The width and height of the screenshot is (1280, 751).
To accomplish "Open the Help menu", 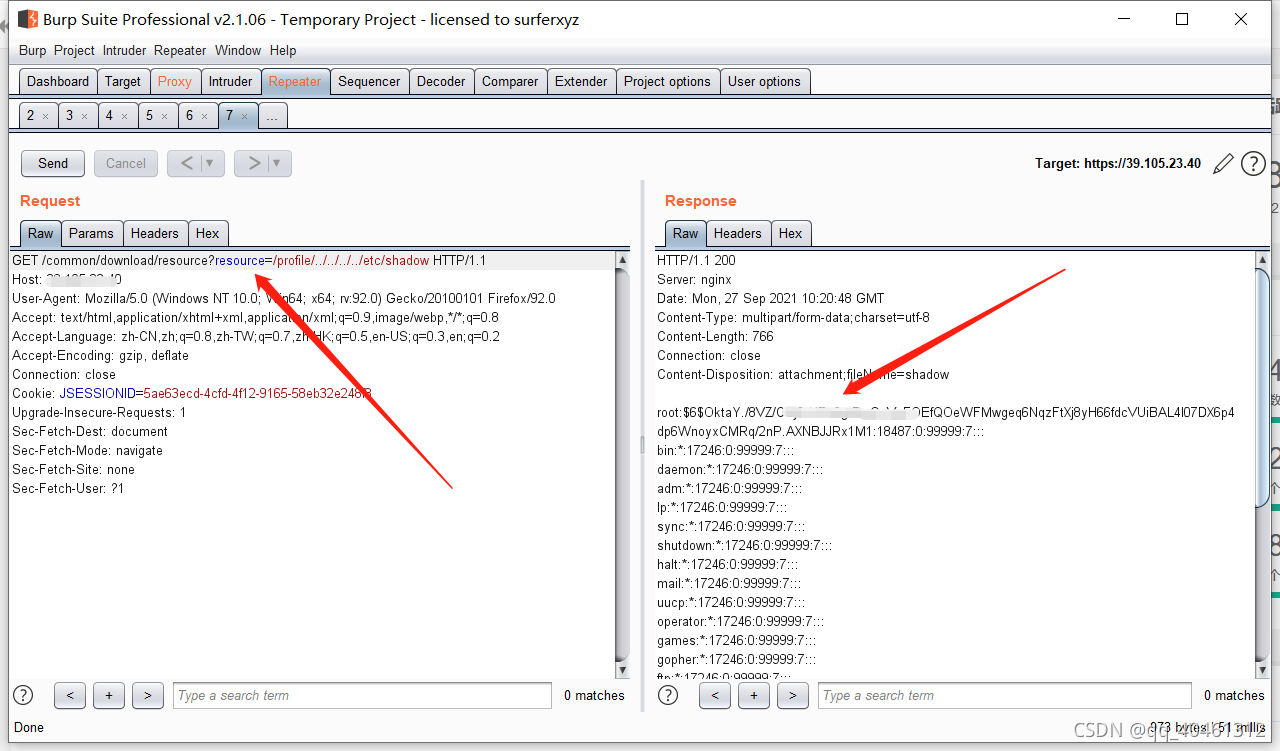I will click(x=283, y=50).
